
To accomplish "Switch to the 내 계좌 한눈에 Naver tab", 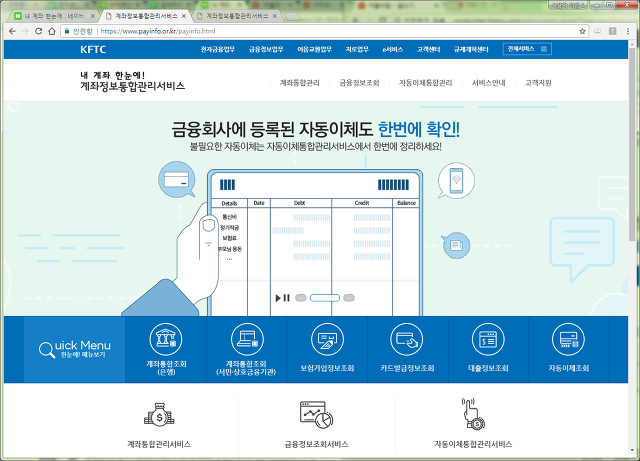I will coord(53,16).
